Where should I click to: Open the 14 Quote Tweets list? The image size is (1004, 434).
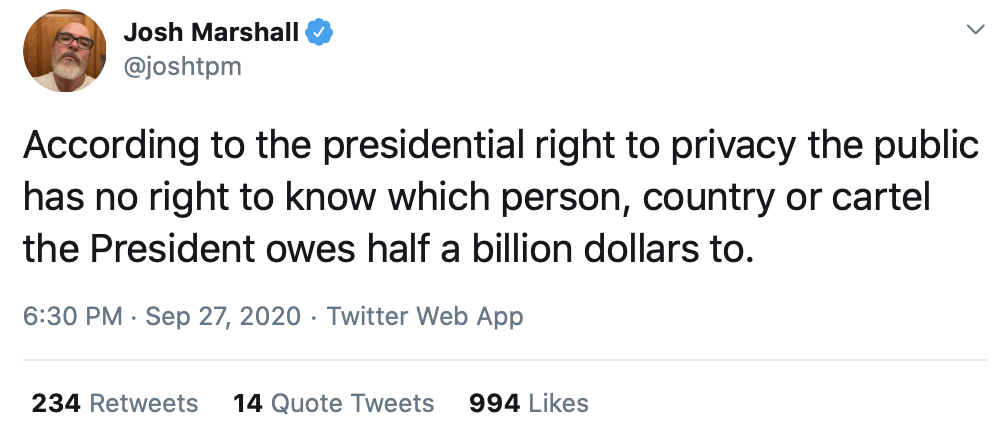[334, 404]
